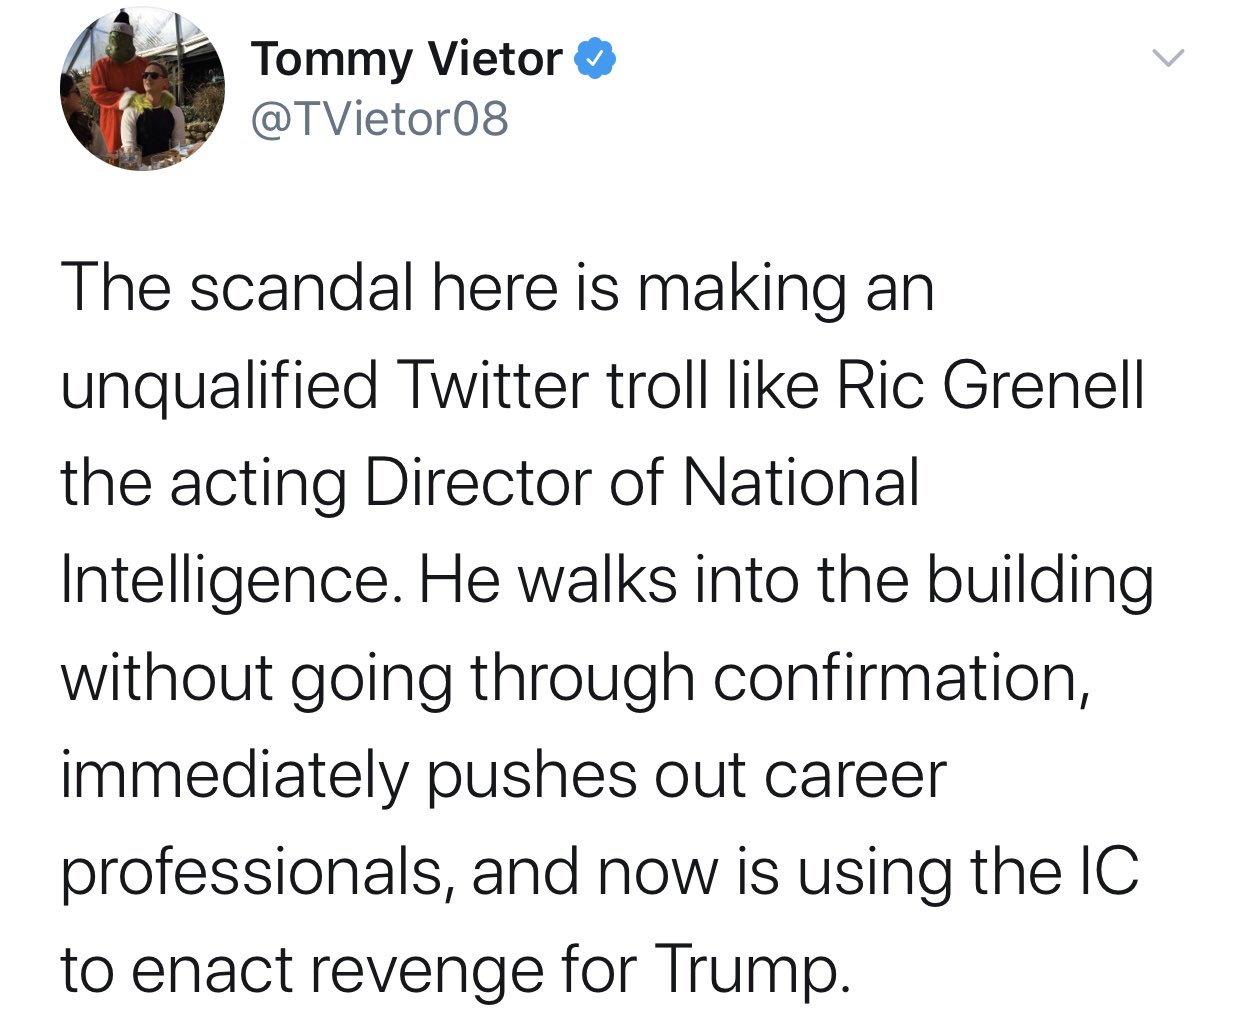Open Tommy Vietor's profile picture
This screenshot has width=1242, height=1029.
tap(143, 90)
